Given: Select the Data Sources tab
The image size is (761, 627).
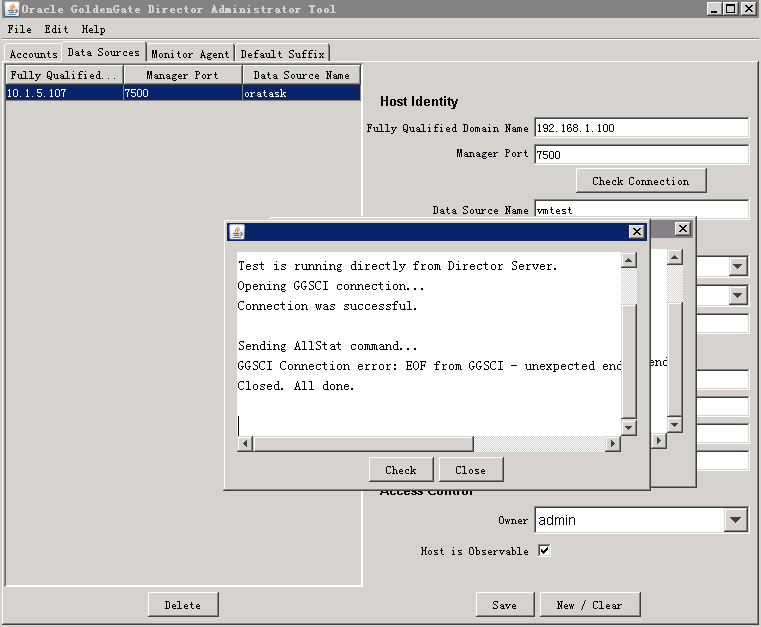Looking at the screenshot, I should 103,52.
